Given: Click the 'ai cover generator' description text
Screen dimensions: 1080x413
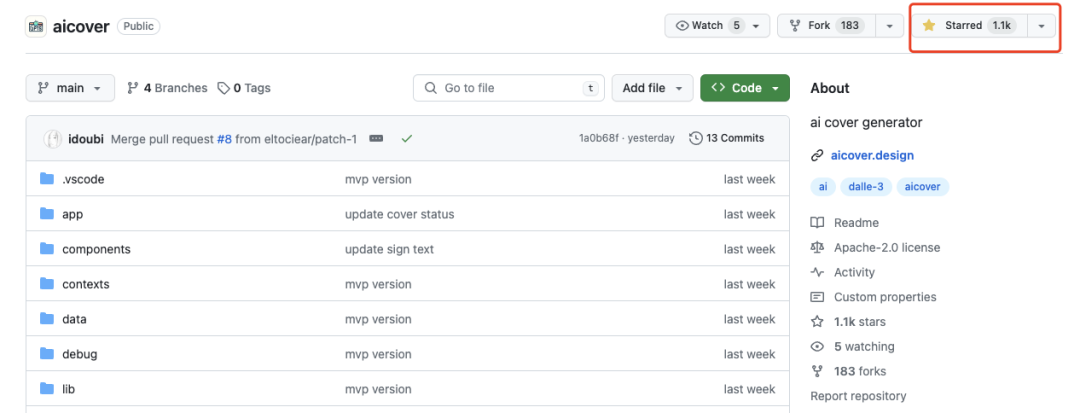Looking at the screenshot, I should pos(866,123).
